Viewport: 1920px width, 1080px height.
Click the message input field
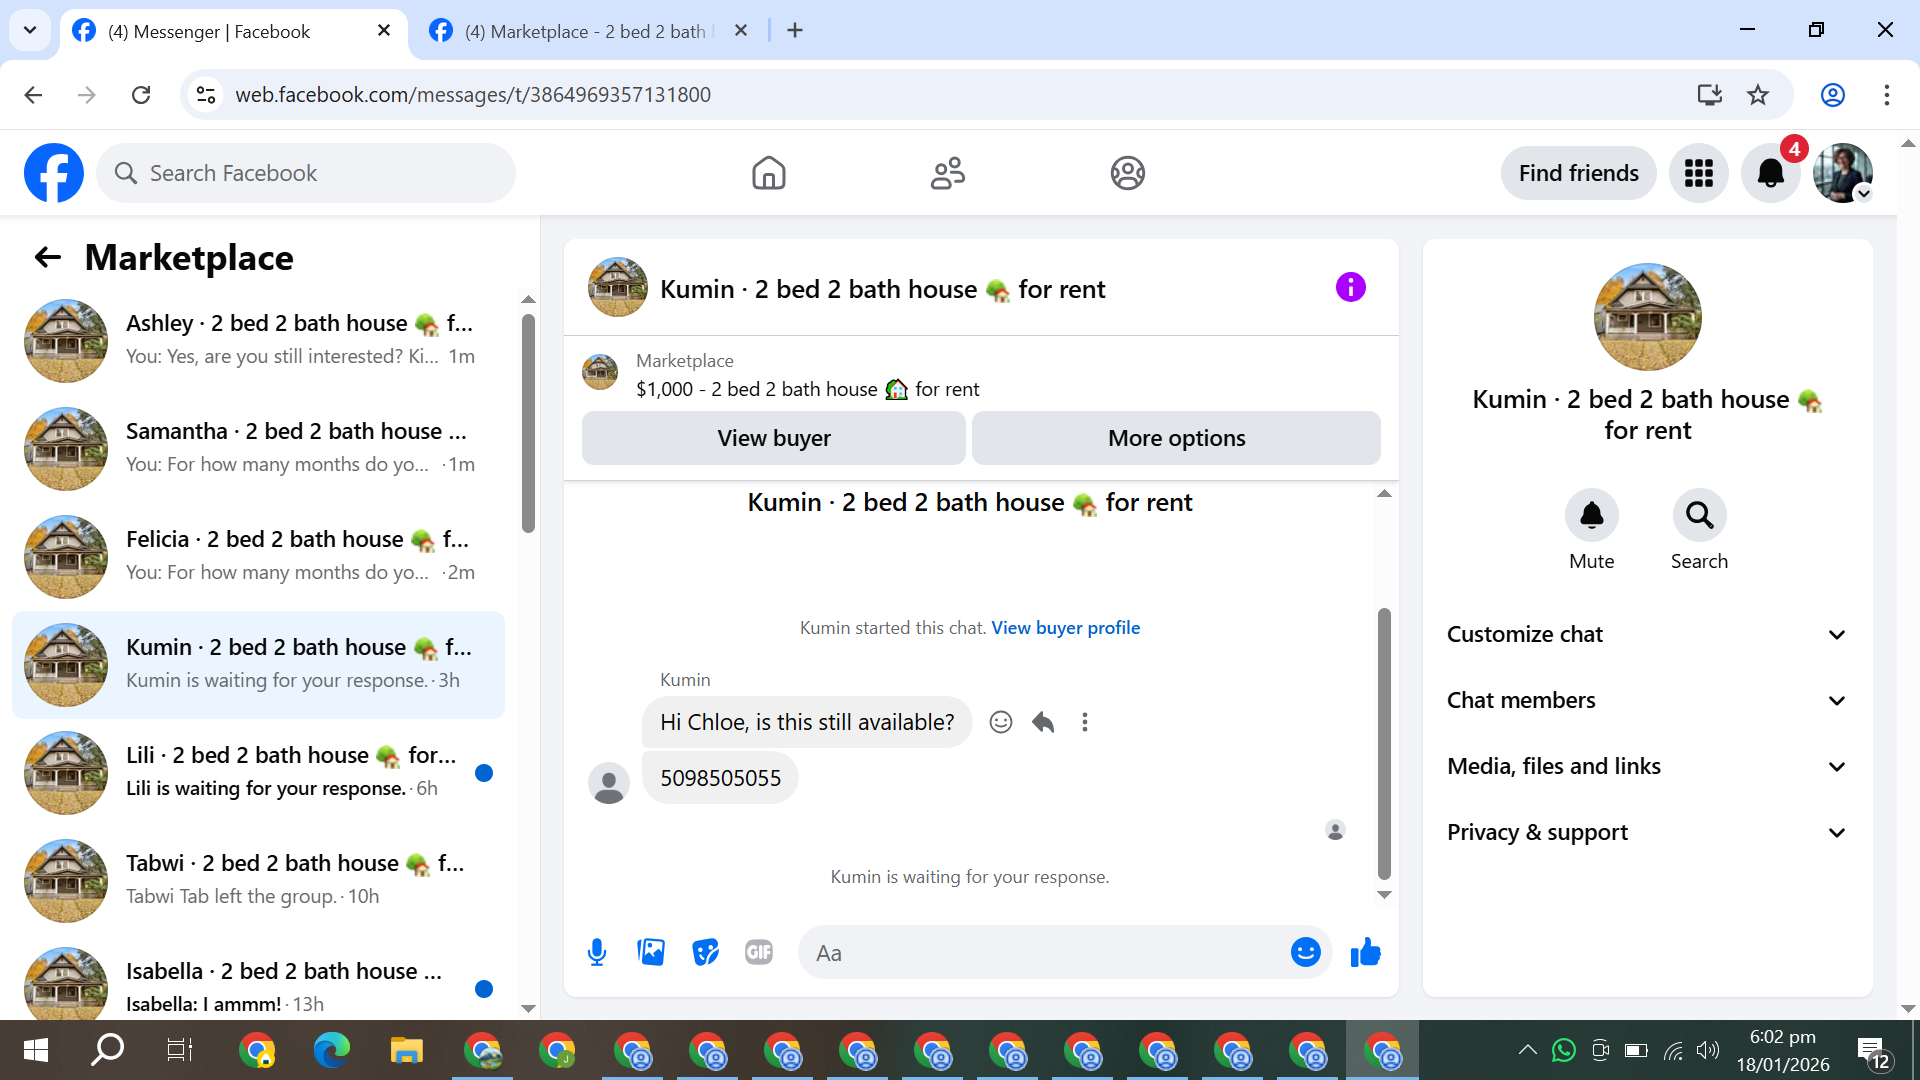1040,953
